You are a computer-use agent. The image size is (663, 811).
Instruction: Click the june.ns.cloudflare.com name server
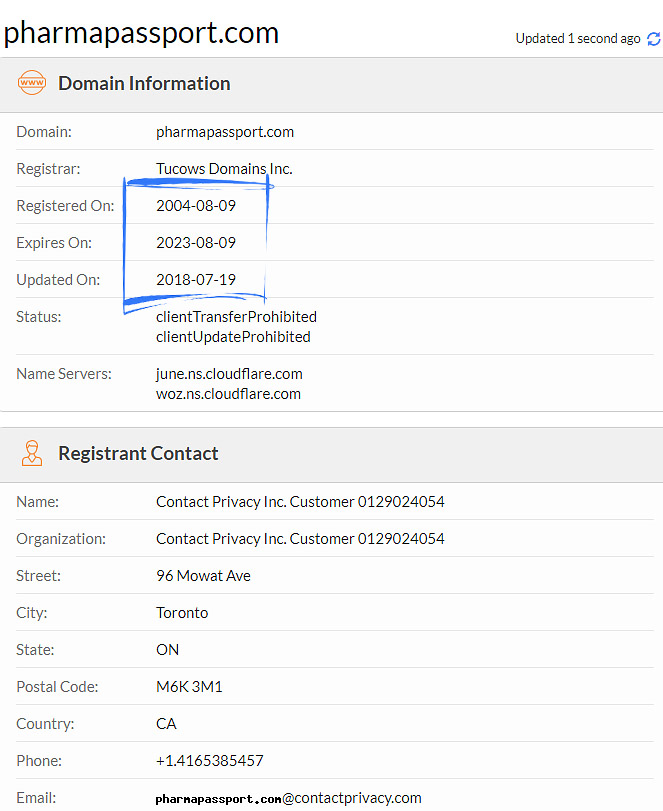pyautogui.click(x=229, y=374)
